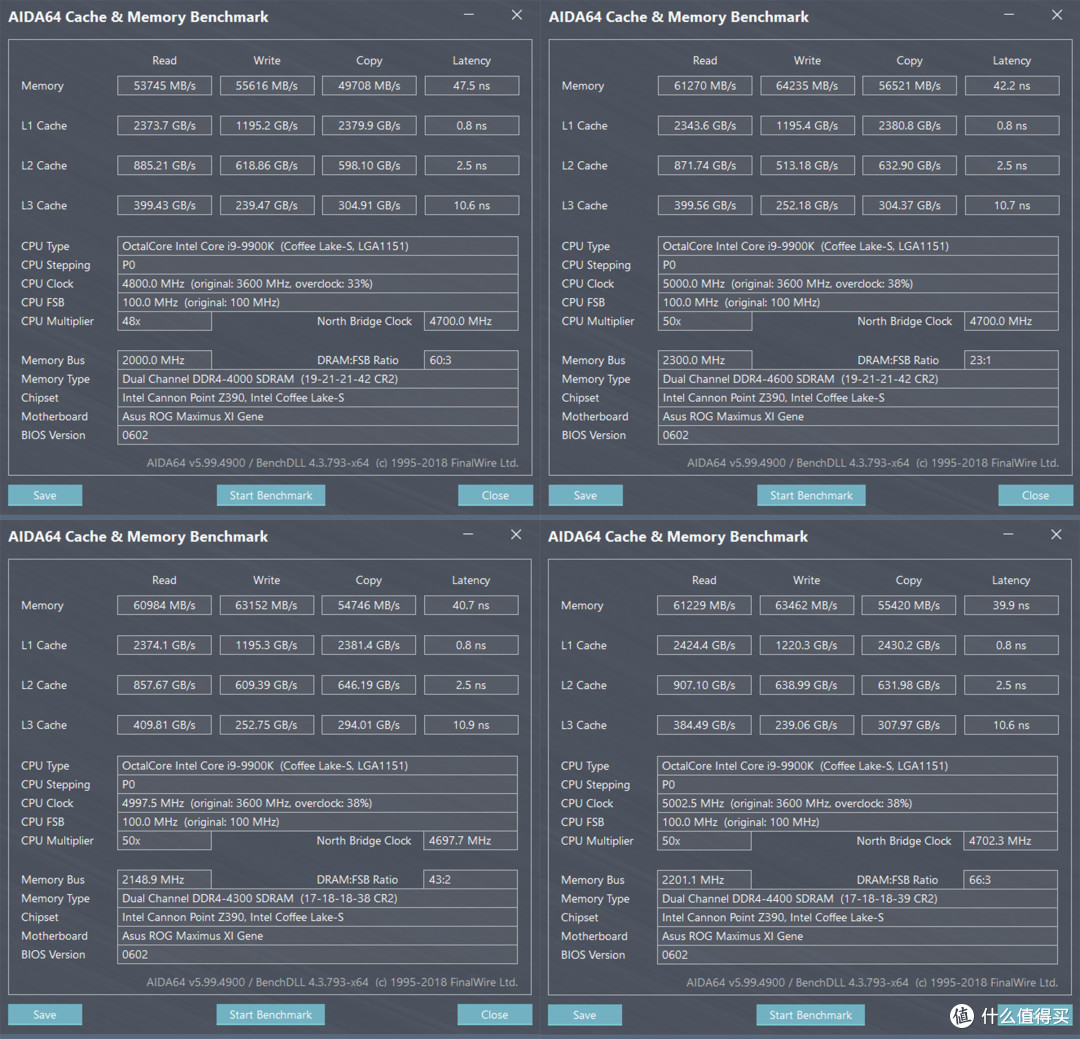Close the DDR4-4300 window via title bar X

[516, 535]
